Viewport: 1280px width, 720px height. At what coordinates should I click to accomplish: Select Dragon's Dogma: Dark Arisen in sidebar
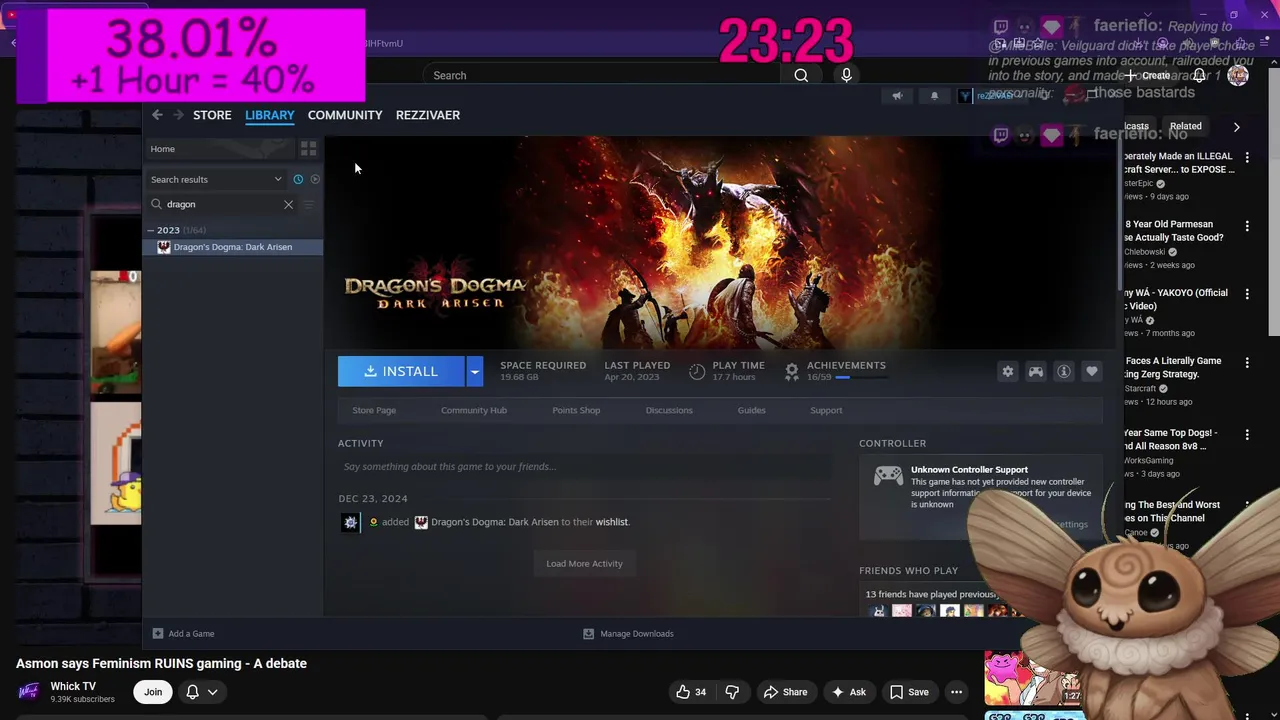[233, 247]
